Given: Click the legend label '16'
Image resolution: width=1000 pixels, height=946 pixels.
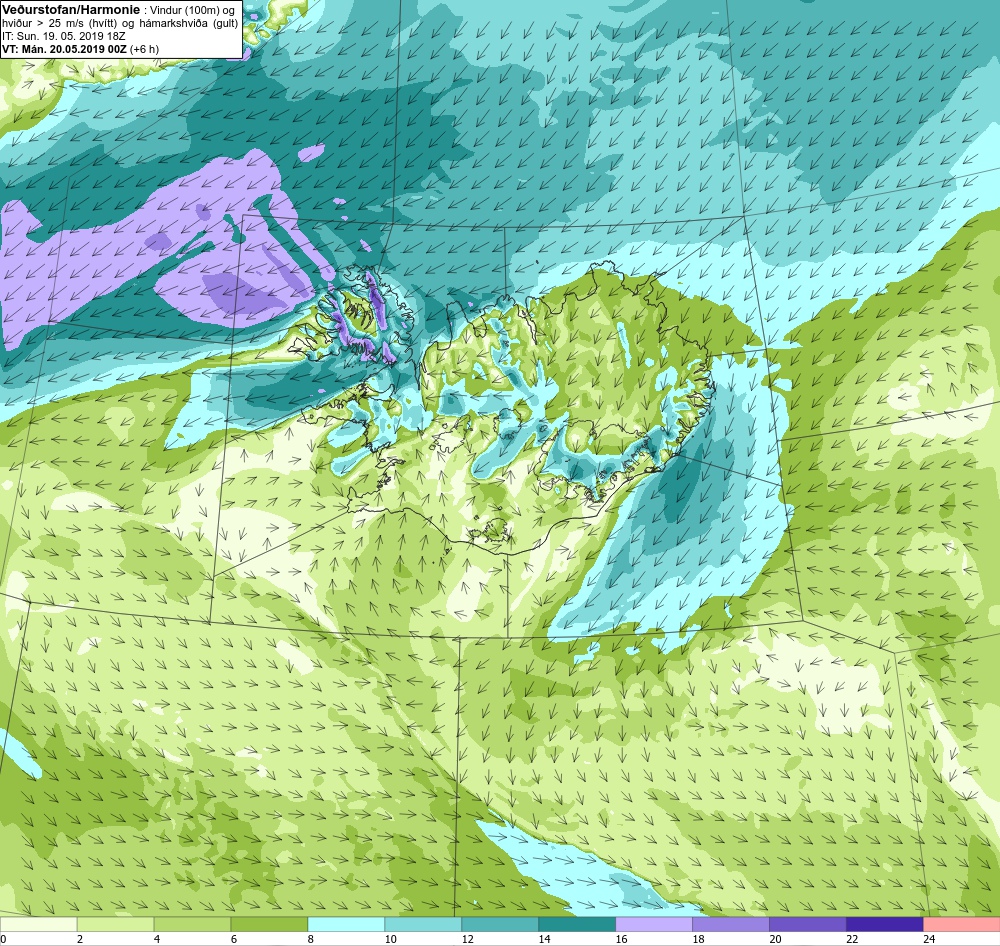Looking at the screenshot, I should [x=622, y=939].
